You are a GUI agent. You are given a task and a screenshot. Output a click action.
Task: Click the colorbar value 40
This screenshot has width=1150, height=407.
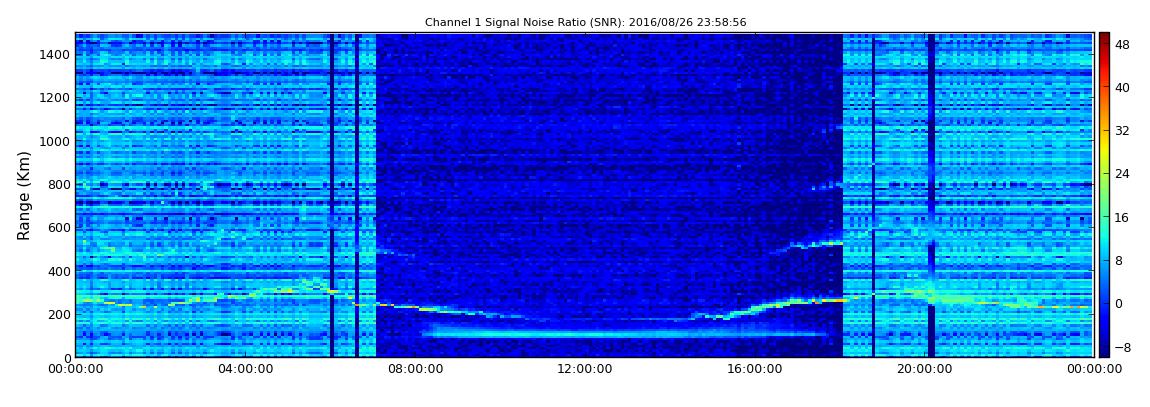tap(1122, 87)
